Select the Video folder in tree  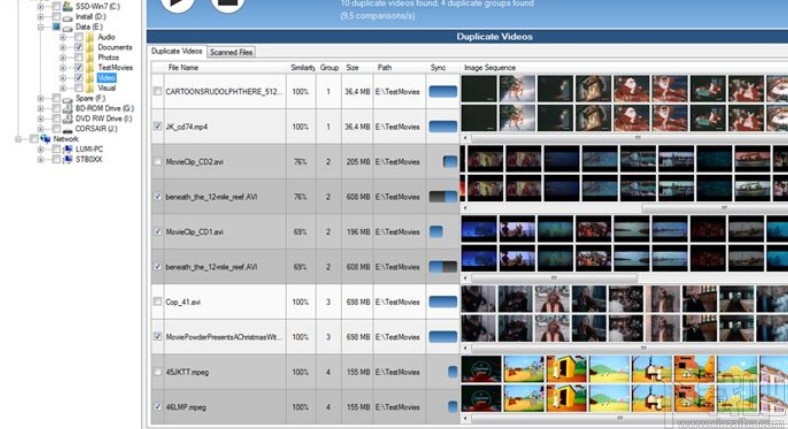(x=106, y=78)
